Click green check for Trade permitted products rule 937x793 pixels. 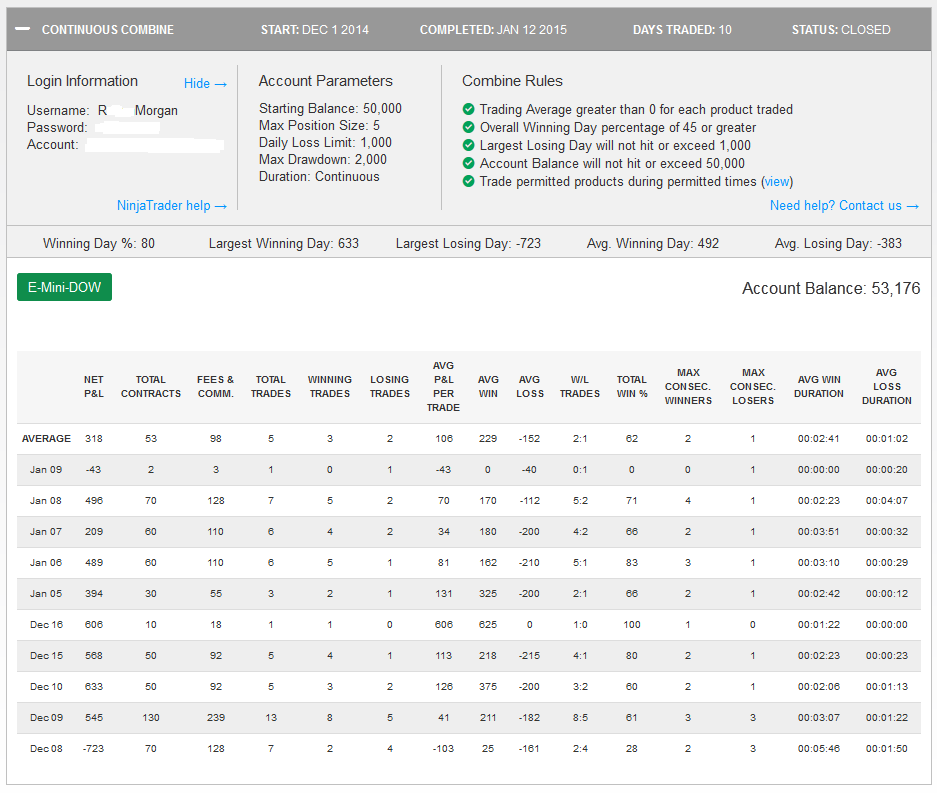468,180
